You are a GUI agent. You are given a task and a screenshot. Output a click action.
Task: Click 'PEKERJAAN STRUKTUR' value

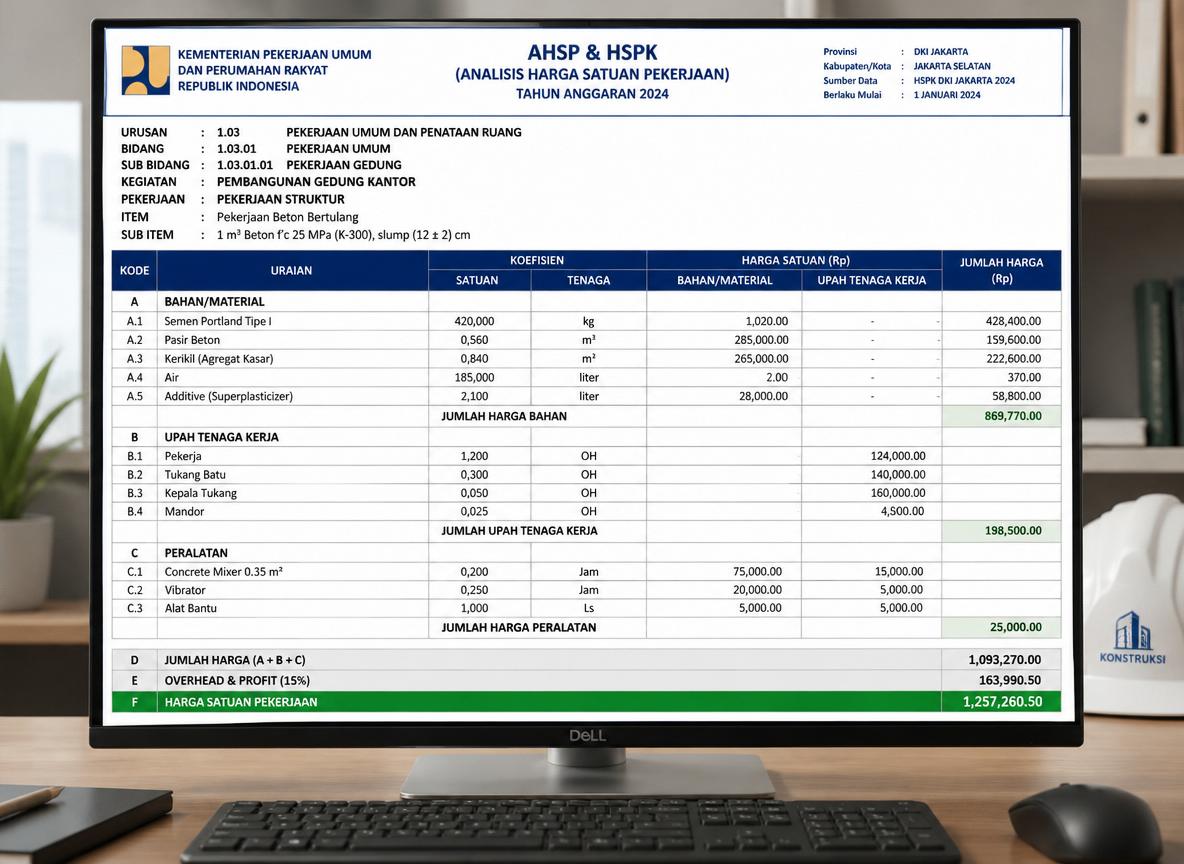pyautogui.click(x=280, y=199)
